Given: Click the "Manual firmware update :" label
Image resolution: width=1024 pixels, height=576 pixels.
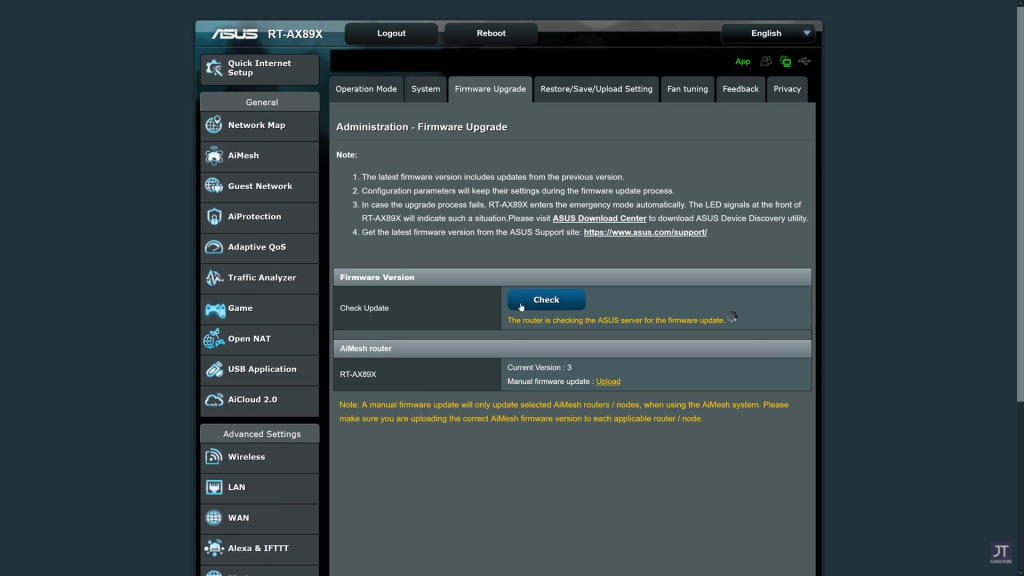Looking at the screenshot, I should (551, 381).
